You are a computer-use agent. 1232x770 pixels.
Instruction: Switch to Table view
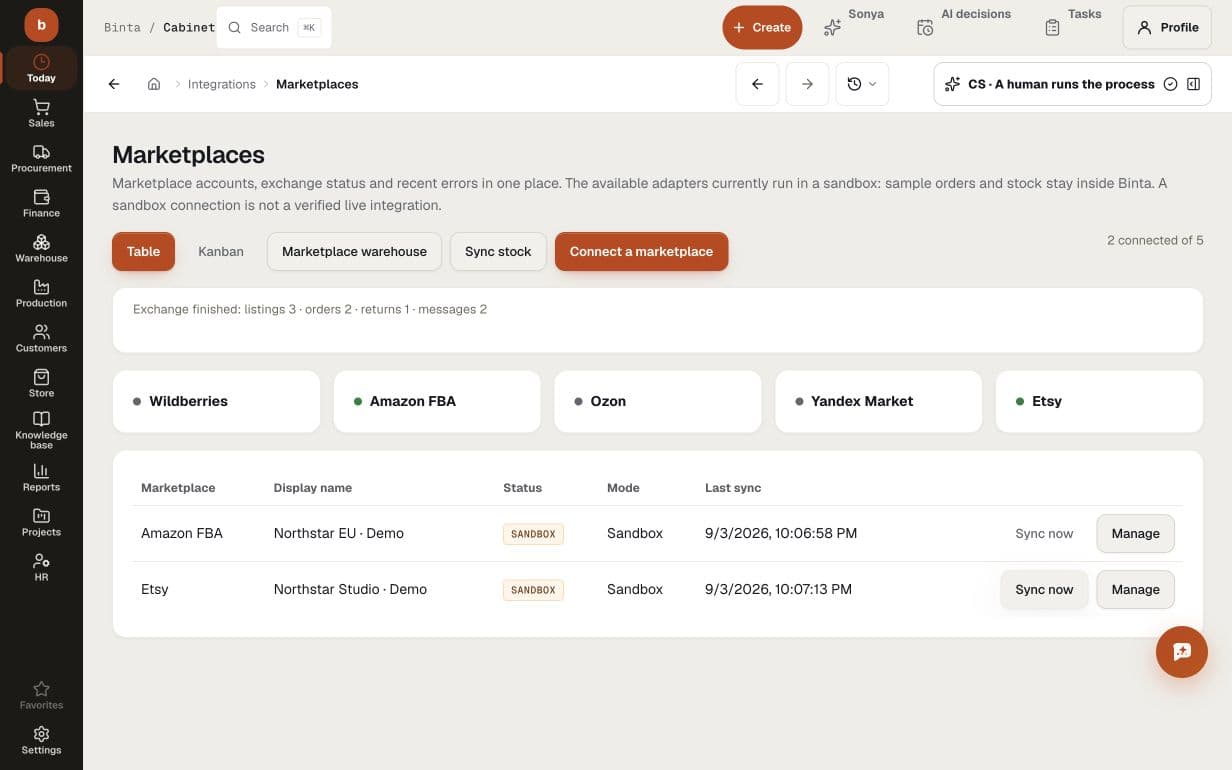coord(143,251)
